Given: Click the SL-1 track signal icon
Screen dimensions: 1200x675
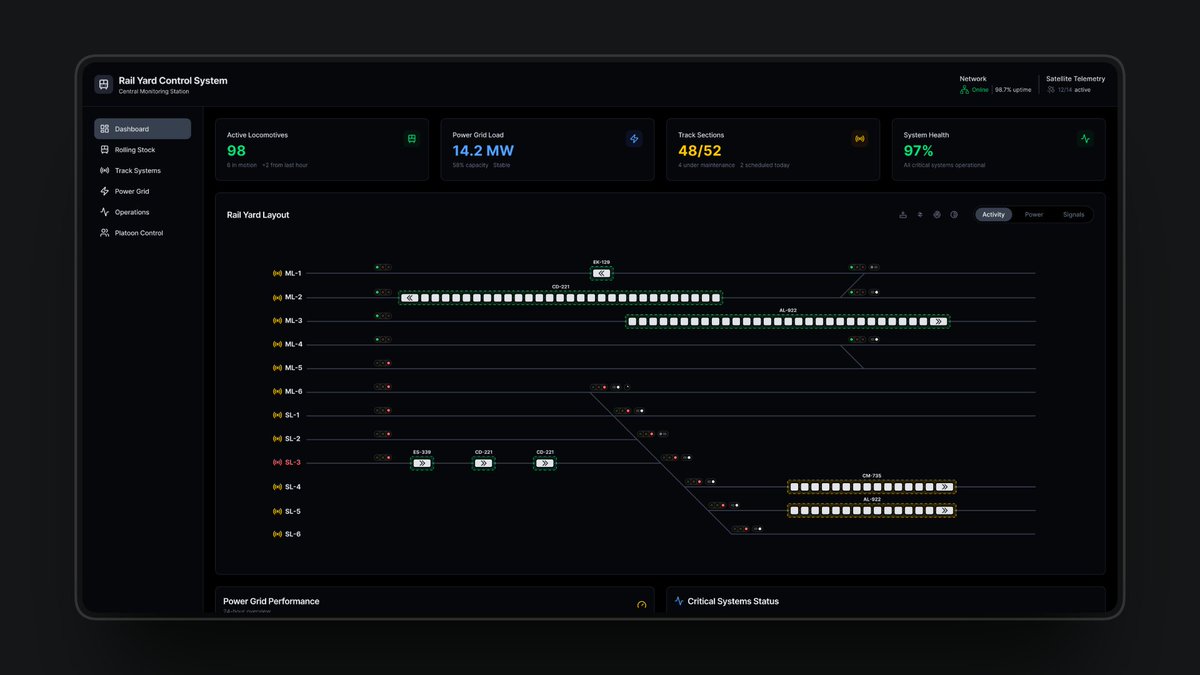Looking at the screenshot, I should point(278,415).
